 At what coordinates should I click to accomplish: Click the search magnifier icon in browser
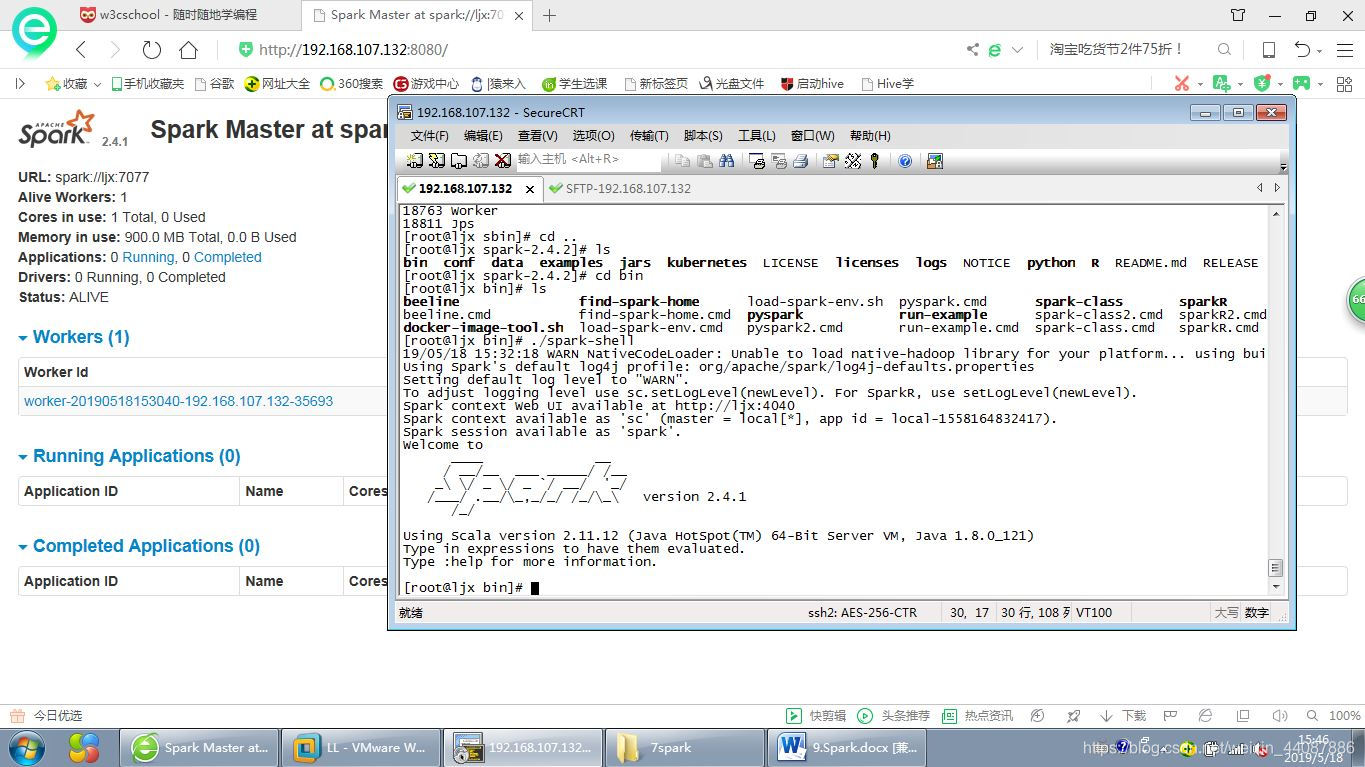[1224, 49]
